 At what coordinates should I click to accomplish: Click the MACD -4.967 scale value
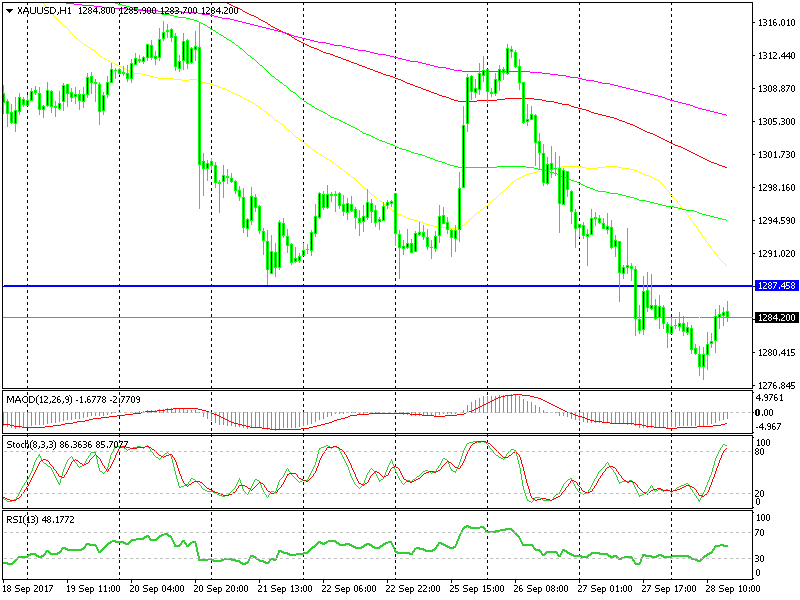(768, 427)
